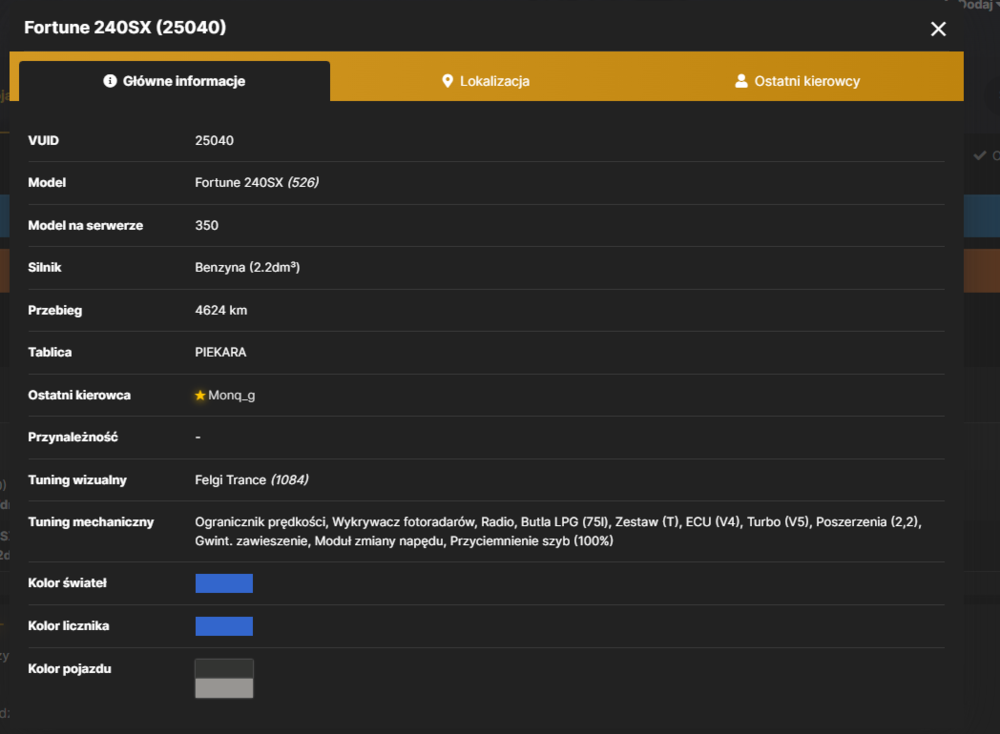Click the Kolor świateł label
This screenshot has height=734, width=1000.
[x=67, y=583]
